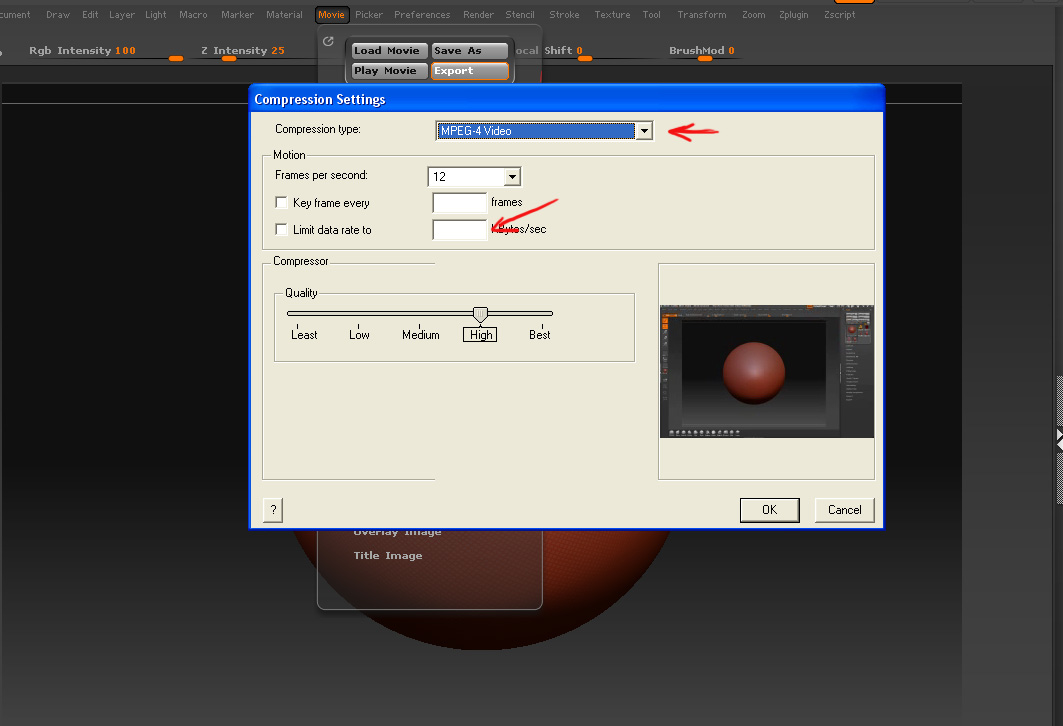Click the Focal Shift slider
The image size is (1063, 726).
[x=586, y=52]
